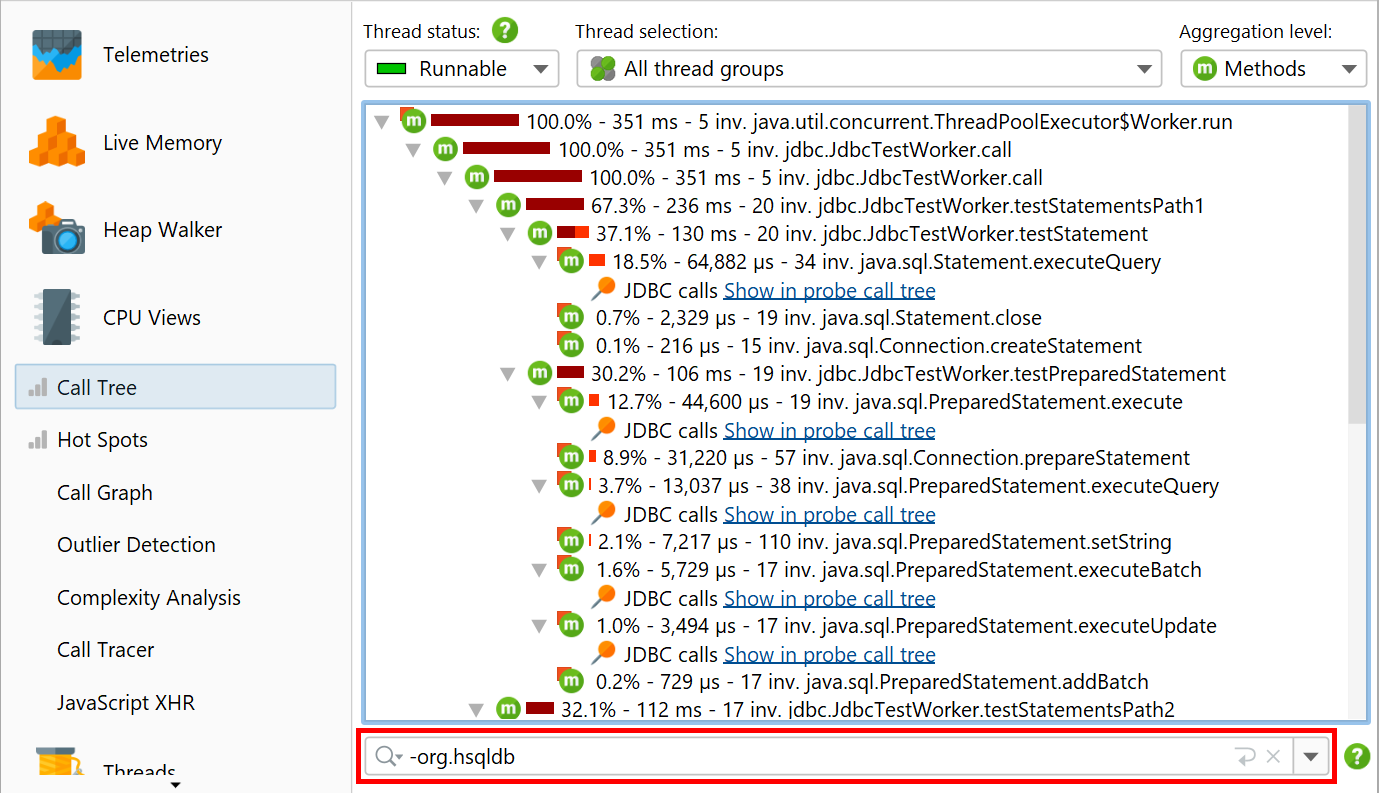
Task: Collapse the ThreadPoolExecutor$Worker.run node
Action: [381, 122]
